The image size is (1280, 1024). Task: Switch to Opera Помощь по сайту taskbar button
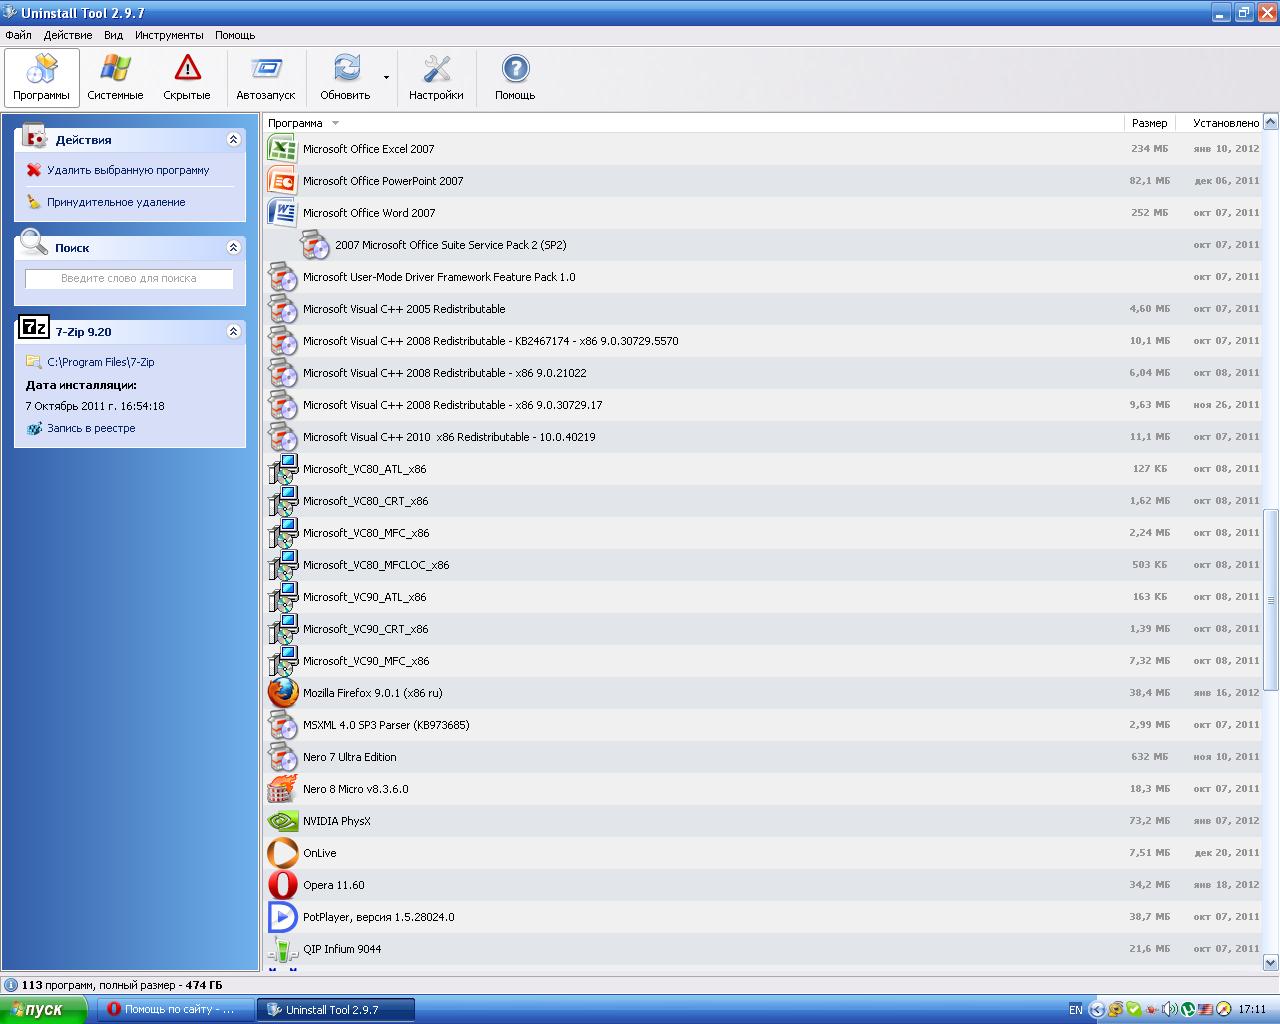click(174, 1010)
